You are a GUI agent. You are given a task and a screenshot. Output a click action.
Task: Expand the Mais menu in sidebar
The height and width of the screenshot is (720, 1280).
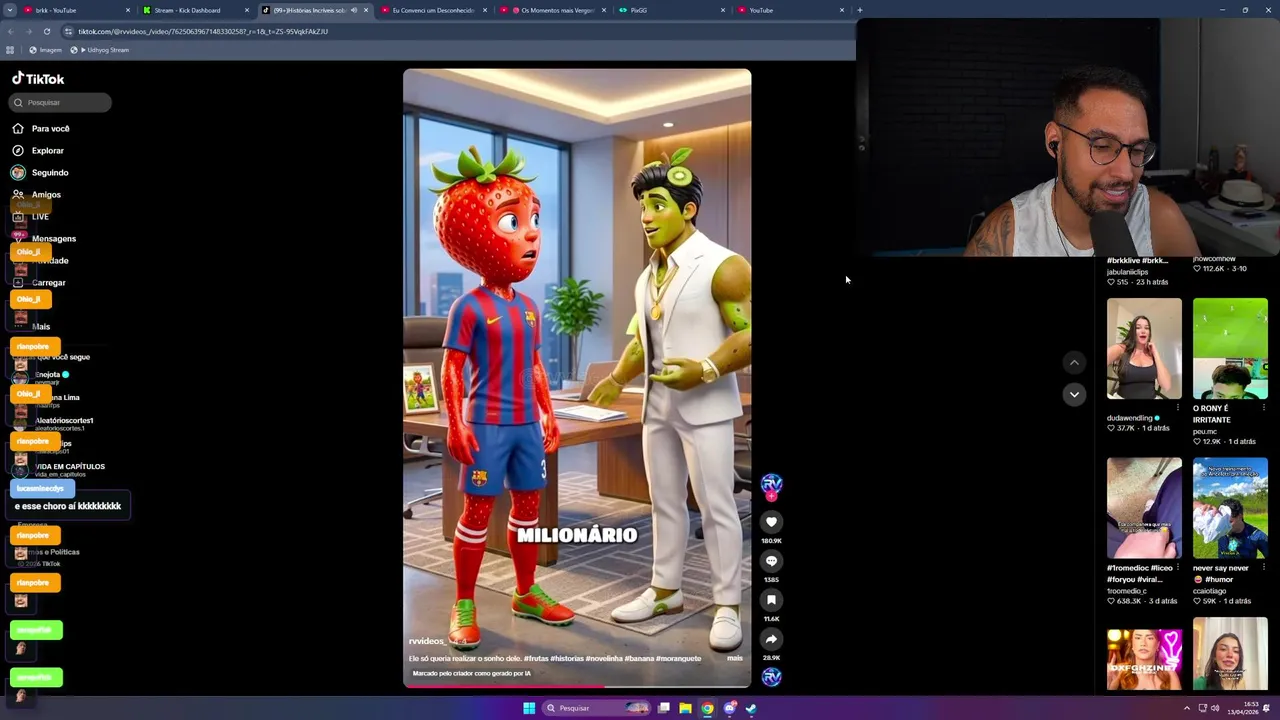pos(32,326)
